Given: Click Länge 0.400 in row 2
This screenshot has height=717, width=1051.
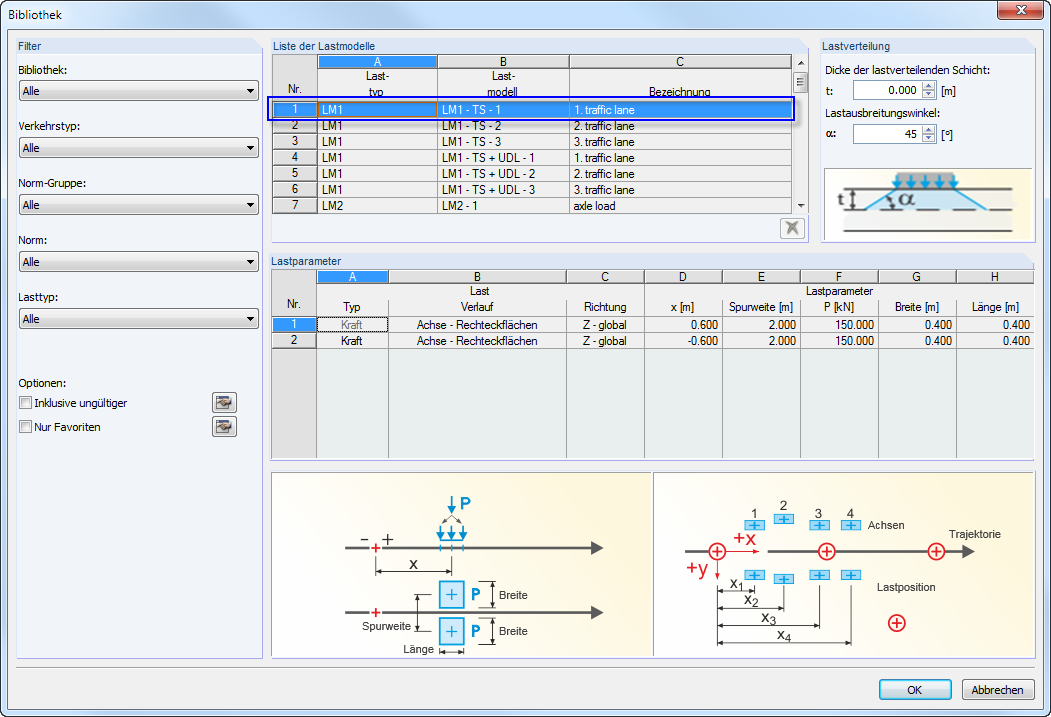Looking at the screenshot, I should pyautogui.click(x=995, y=341).
